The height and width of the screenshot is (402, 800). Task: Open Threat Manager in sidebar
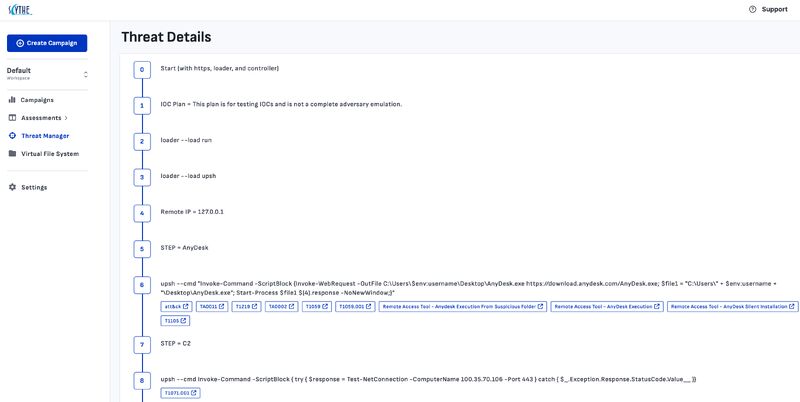pyautogui.click(x=45, y=136)
